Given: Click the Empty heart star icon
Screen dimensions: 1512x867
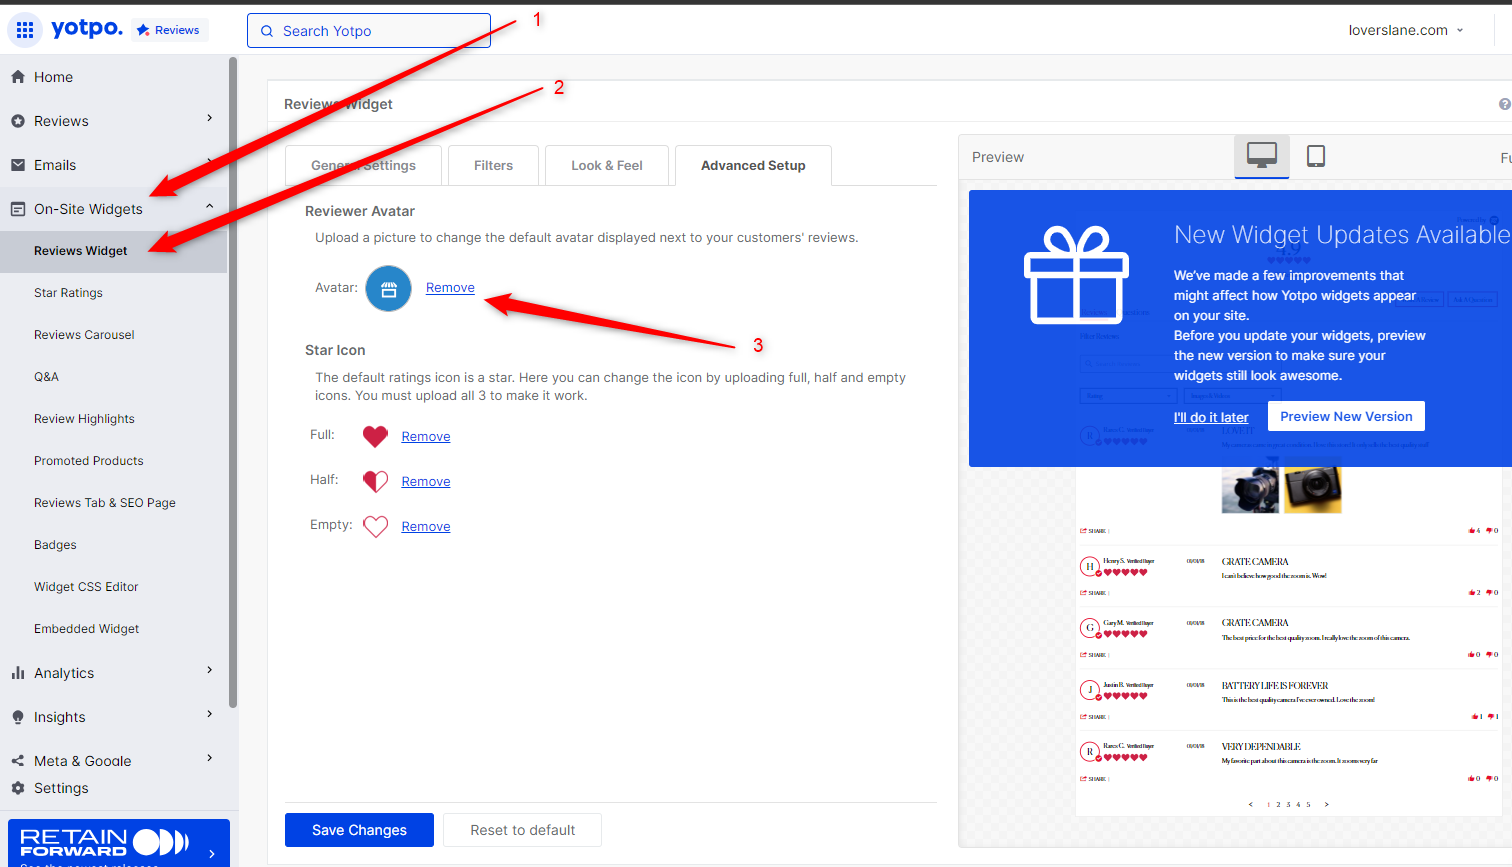Looking at the screenshot, I should [375, 526].
